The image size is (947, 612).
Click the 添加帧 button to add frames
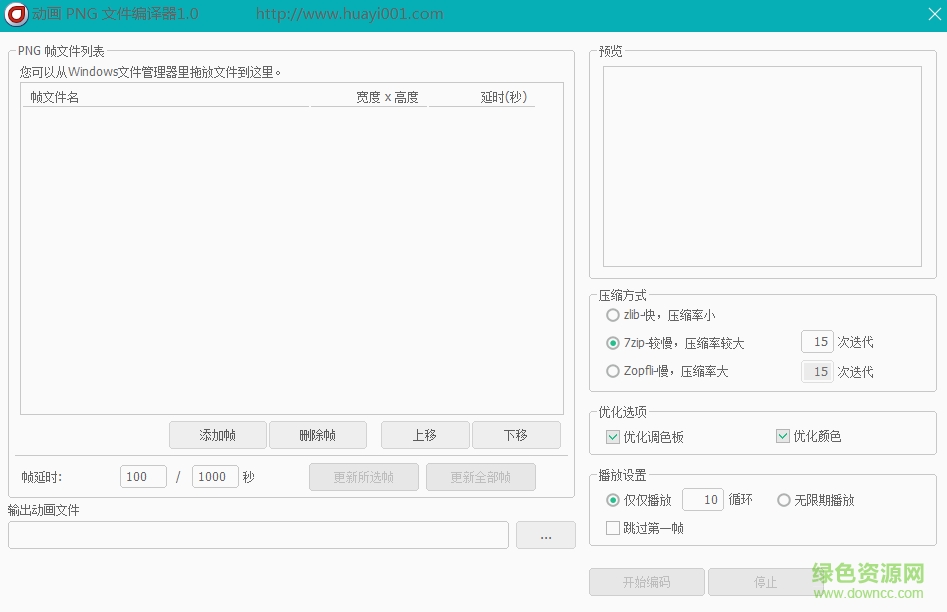point(217,435)
